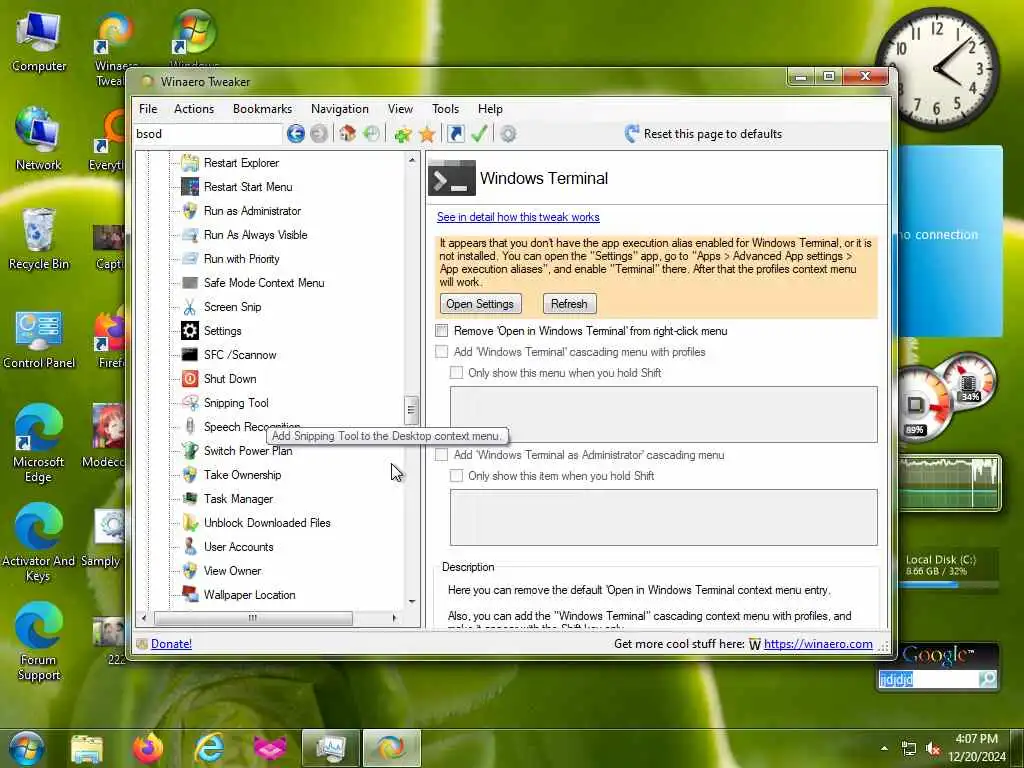Select 'Run as Administrator' in the tree
The image size is (1024, 768).
coord(252,211)
